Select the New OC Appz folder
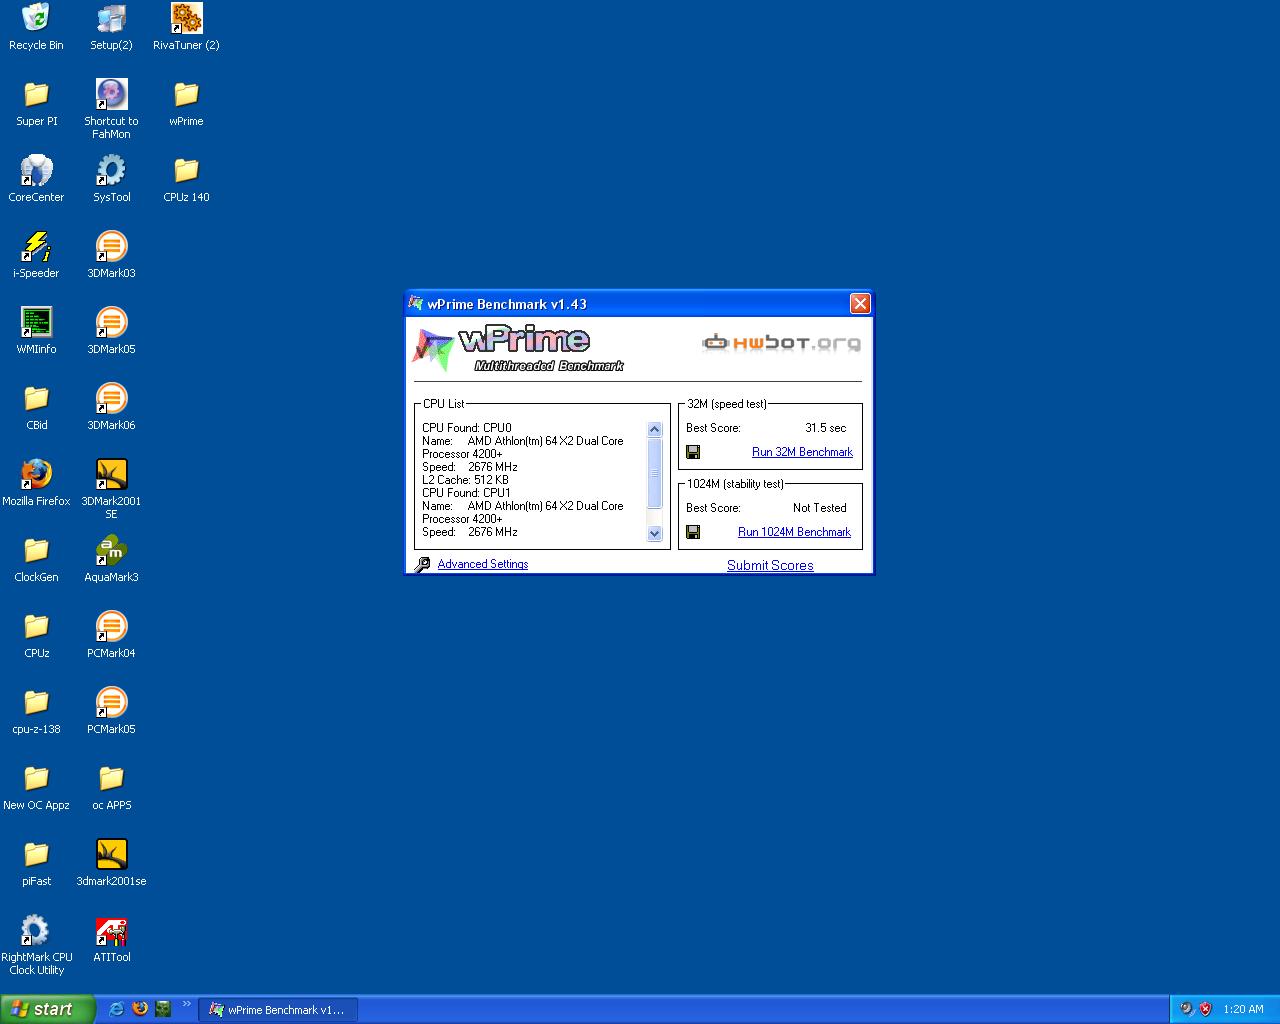 point(36,778)
